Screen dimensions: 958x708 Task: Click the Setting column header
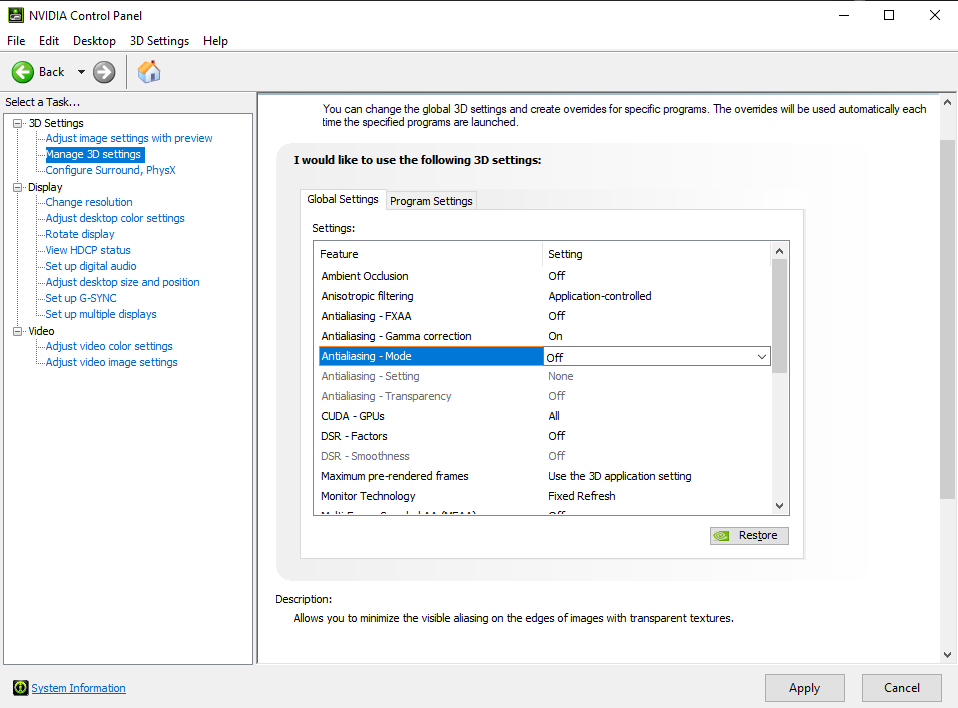coord(657,254)
